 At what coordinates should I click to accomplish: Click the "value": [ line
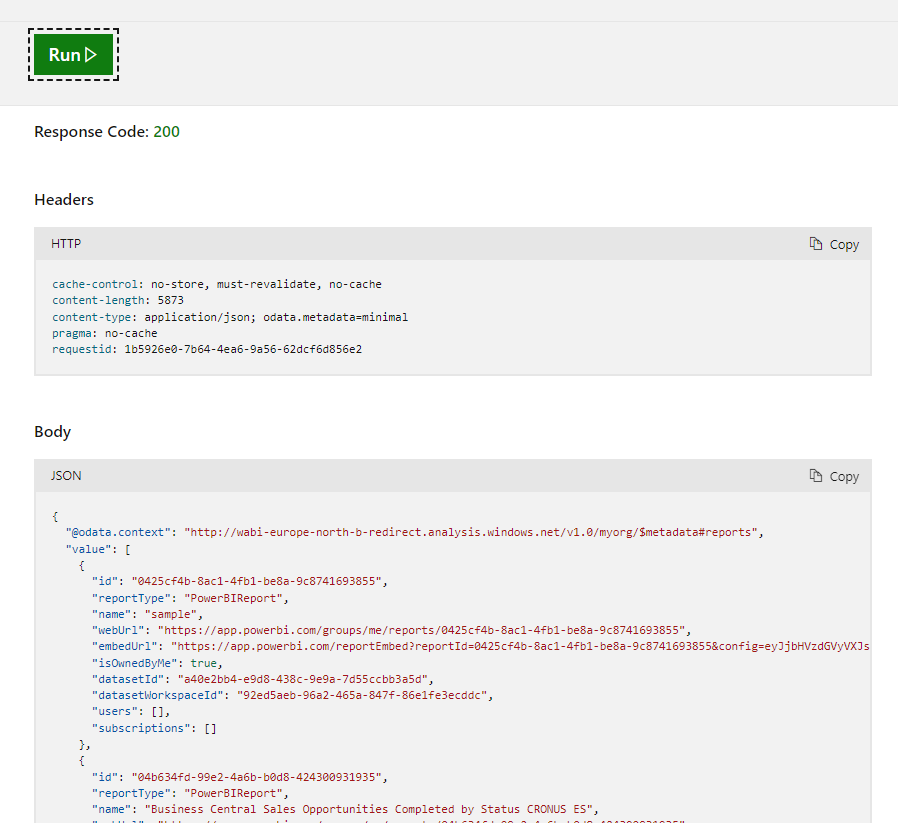click(x=98, y=549)
